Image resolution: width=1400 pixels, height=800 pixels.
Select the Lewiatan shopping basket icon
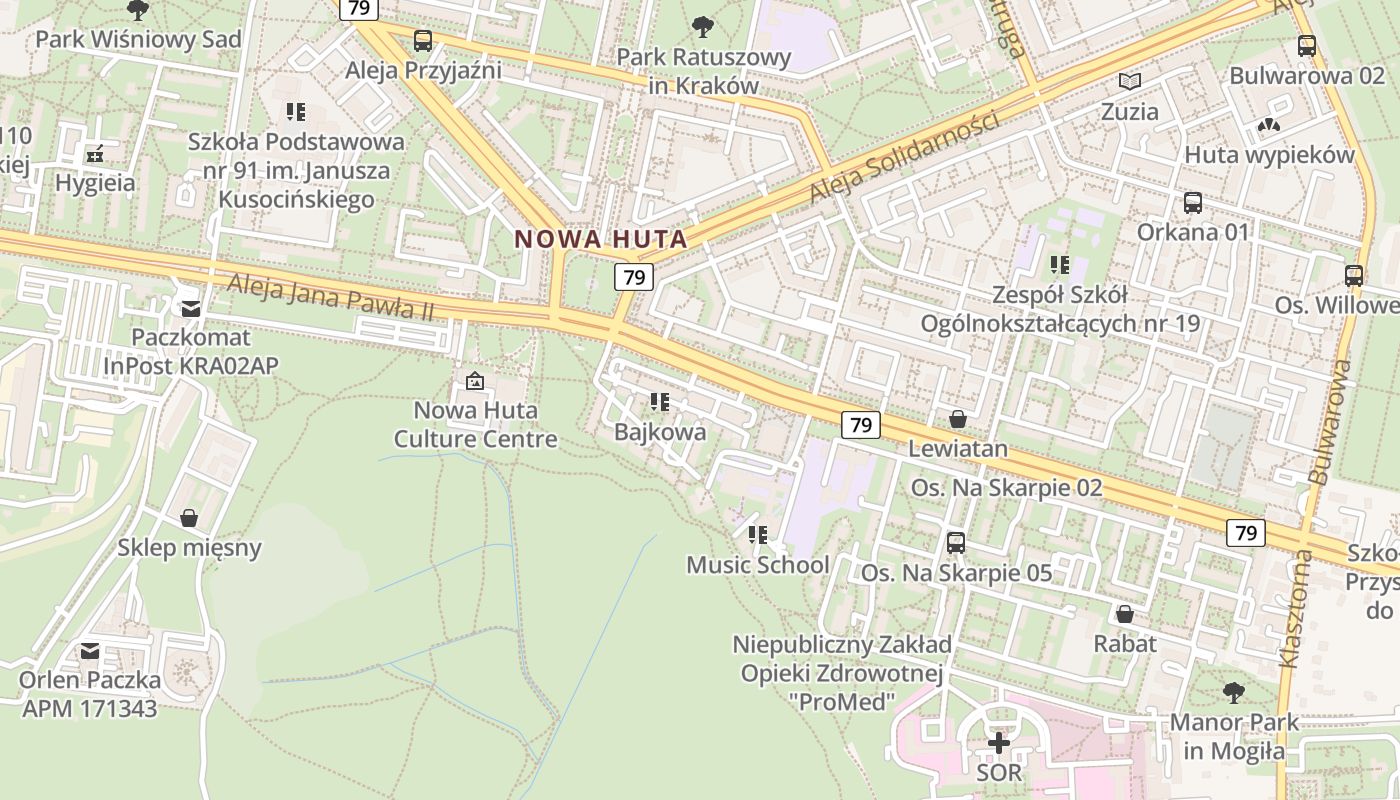[x=957, y=419]
